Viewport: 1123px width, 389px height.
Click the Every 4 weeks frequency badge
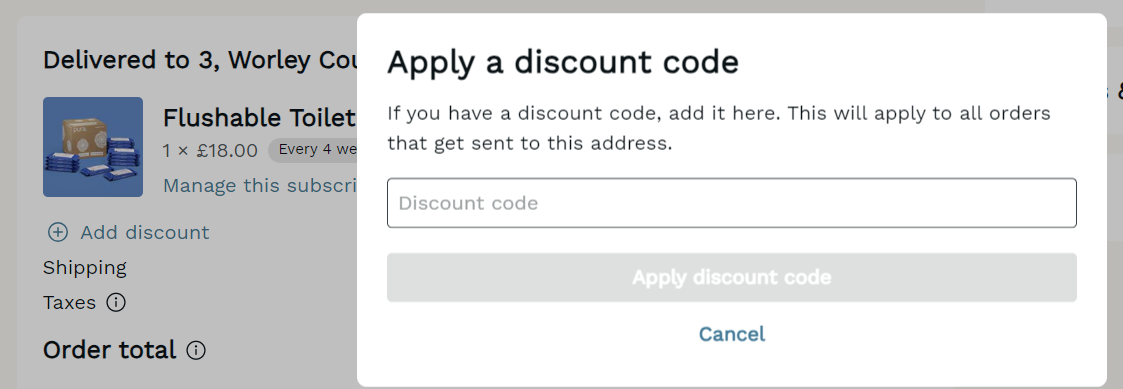click(313, 150)
